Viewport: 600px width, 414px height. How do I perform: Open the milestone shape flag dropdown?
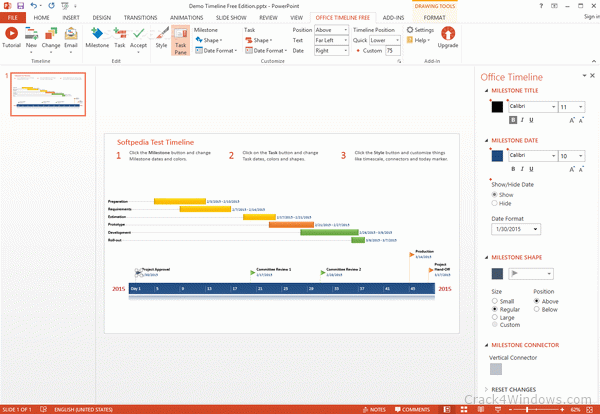click(x=531, y=274)
